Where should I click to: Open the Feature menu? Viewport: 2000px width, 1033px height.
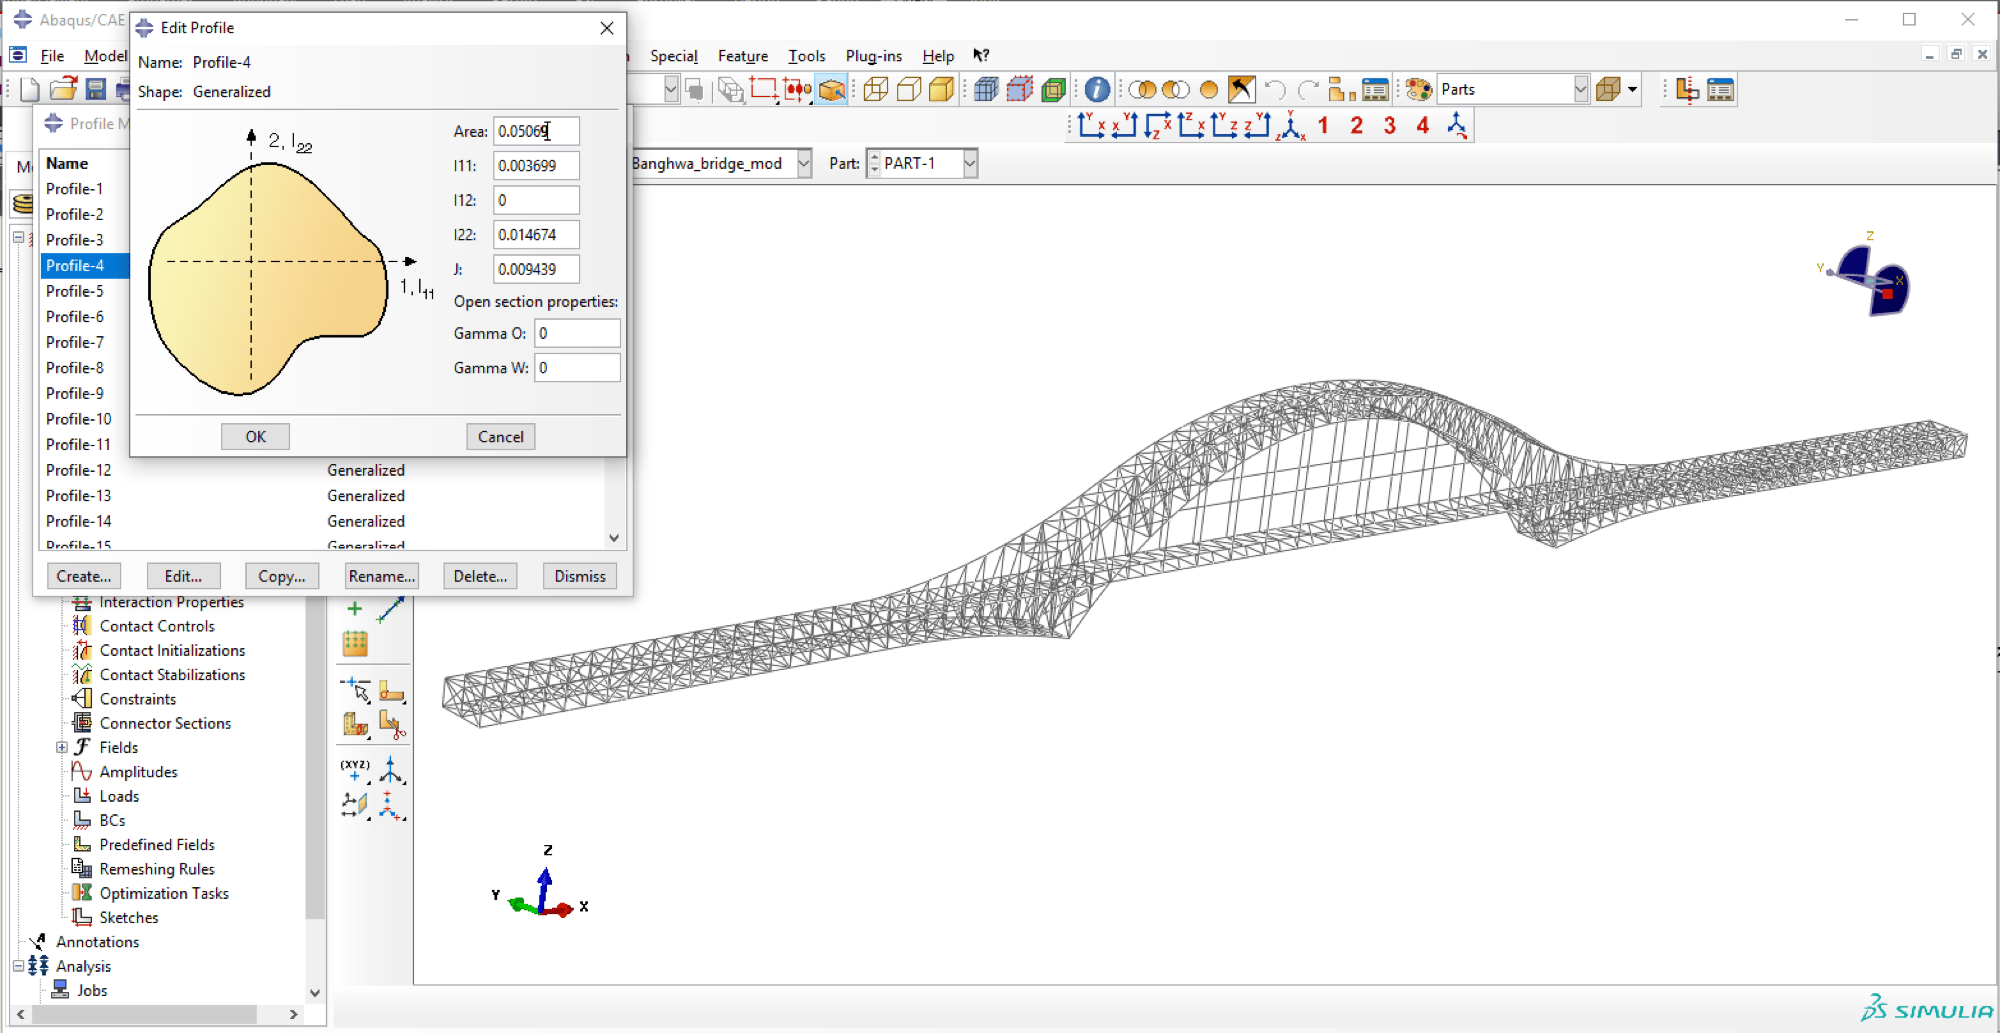(742, 56)
